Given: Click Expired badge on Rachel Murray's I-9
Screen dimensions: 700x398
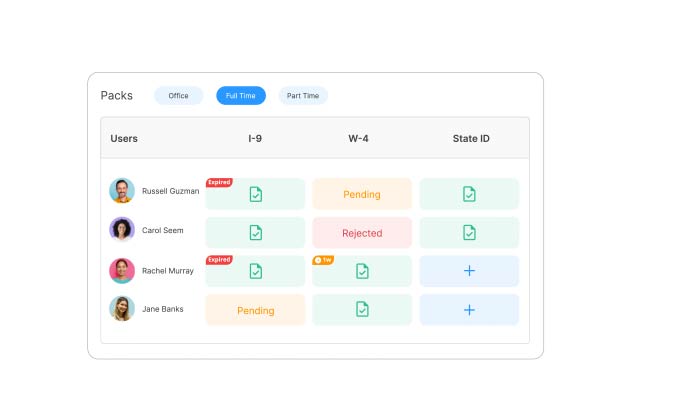Looking at the screenshot, I should 219,260.
